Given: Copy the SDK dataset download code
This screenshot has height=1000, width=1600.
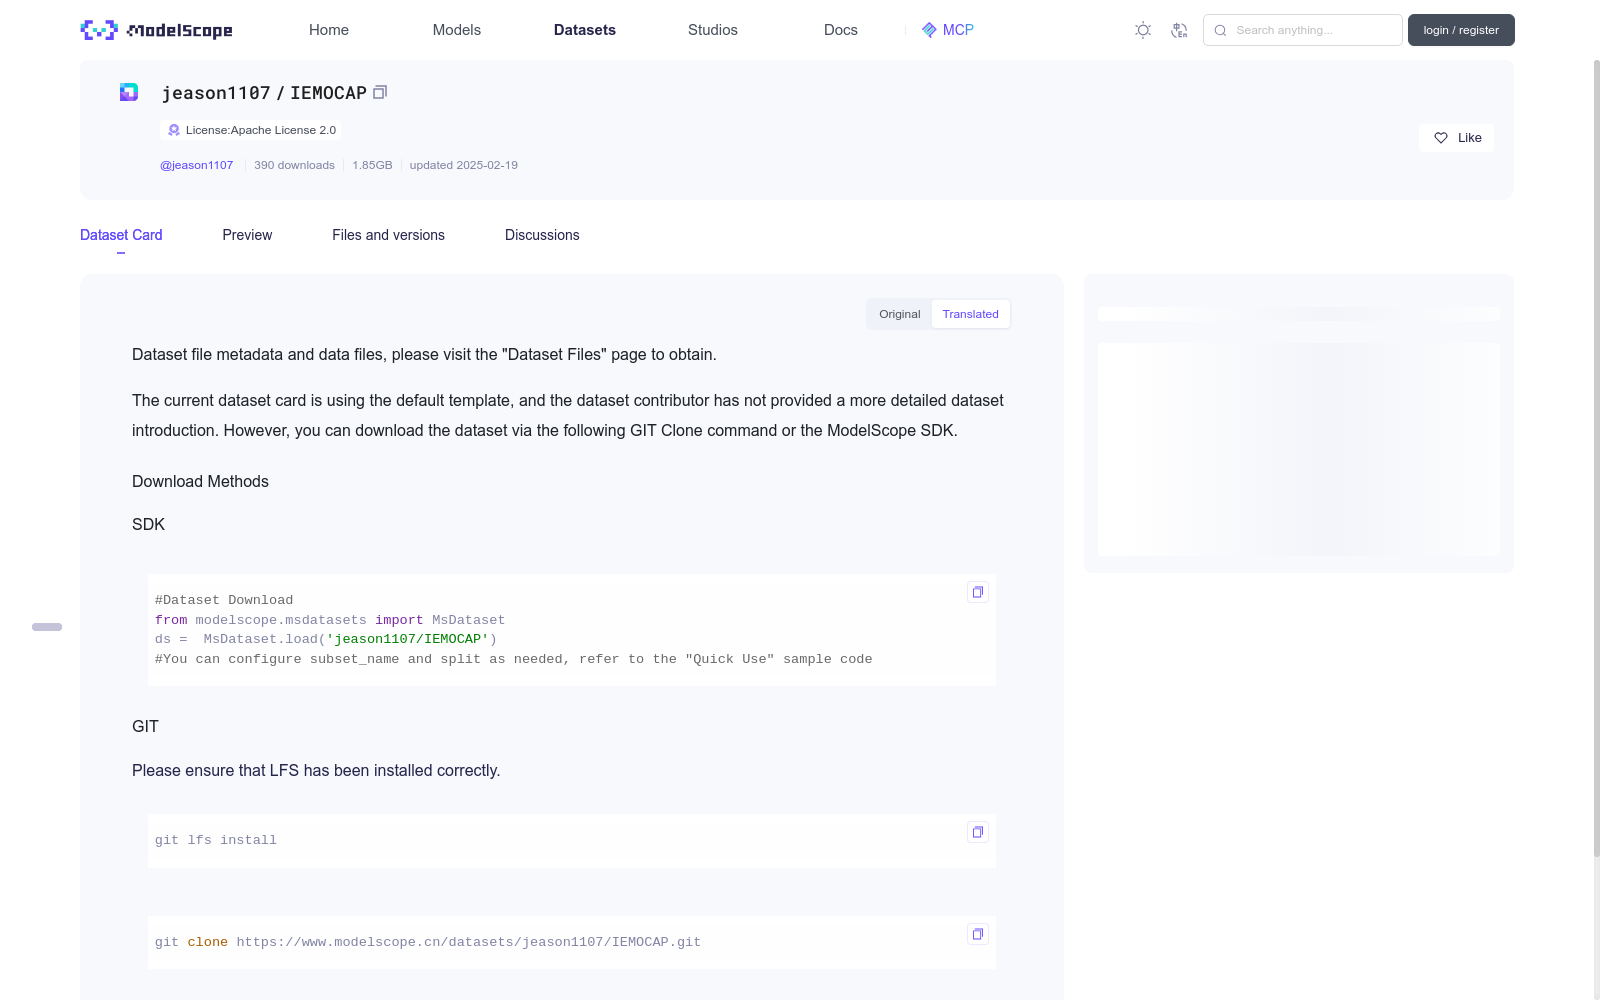Looking at the screenshot, I should (978, 592).
